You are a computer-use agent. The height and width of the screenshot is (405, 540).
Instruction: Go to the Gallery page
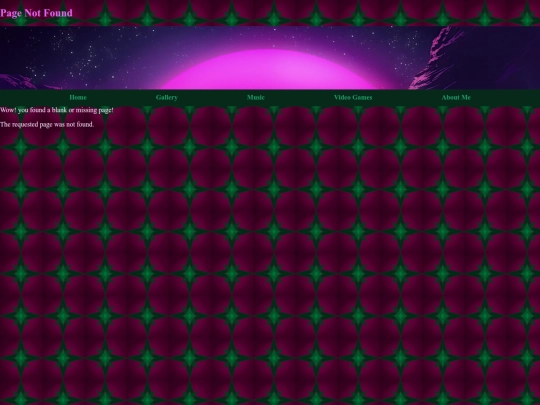[167, 97]
